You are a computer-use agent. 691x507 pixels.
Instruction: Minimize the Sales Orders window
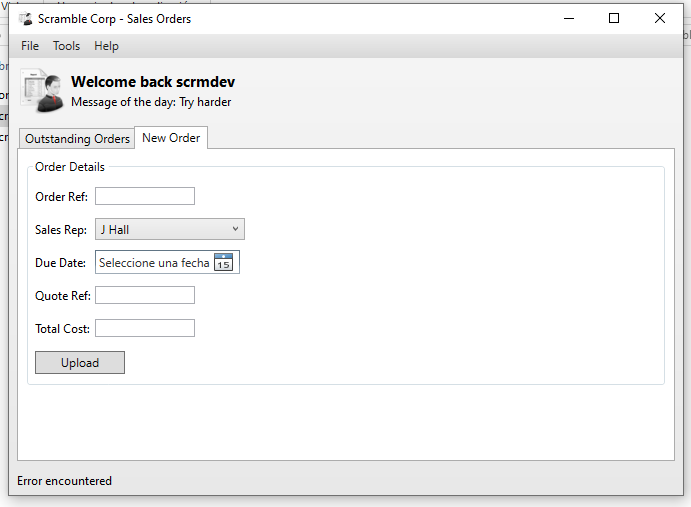point(567,18)
